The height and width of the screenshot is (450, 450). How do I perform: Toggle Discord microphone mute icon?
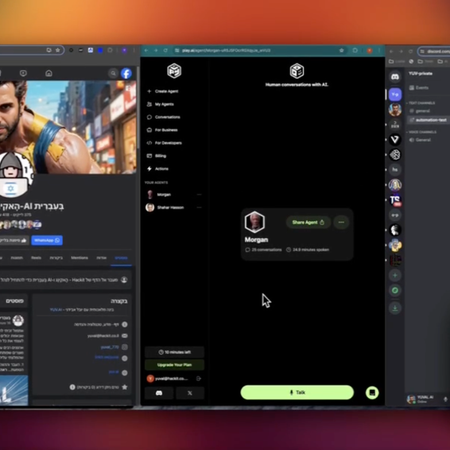(445, 399)
